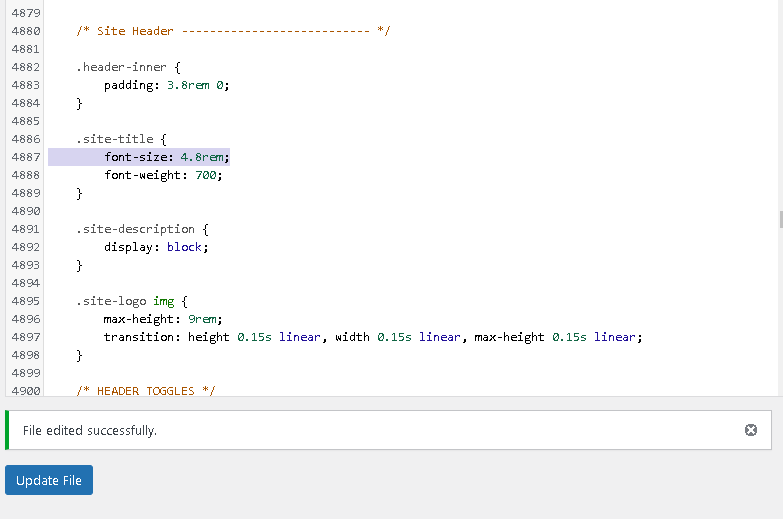Click the 'padding: 3.8rem 0;' declaration
Viewport: 783px width, 519px height.
tap(167, 85)
